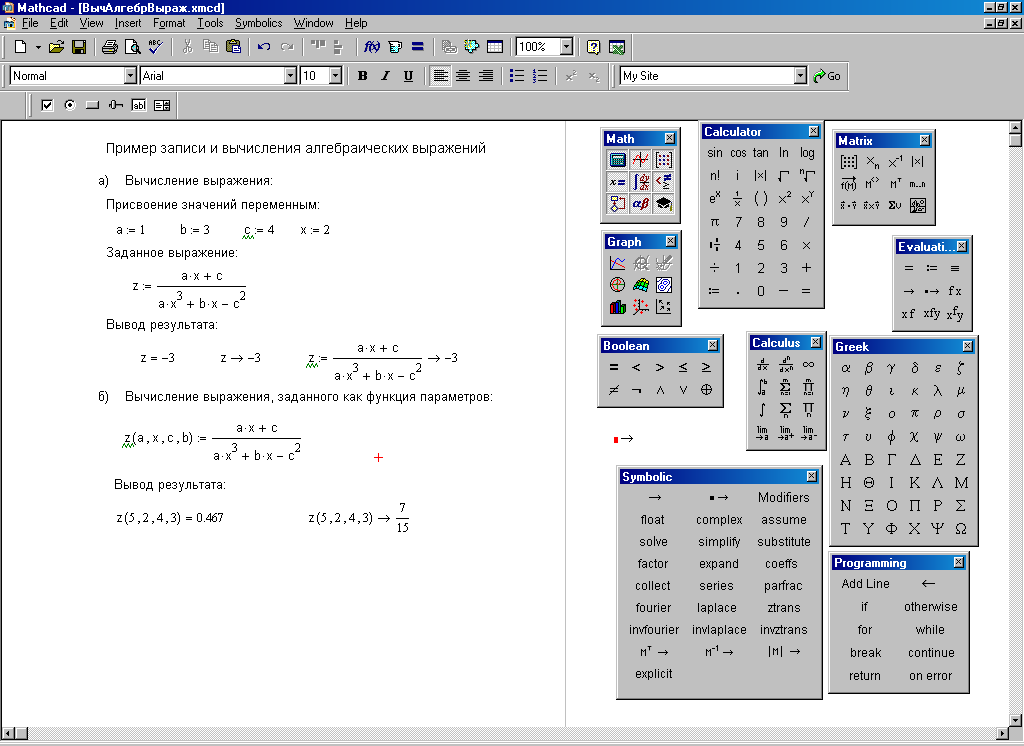Insert a 3D bar plot from Graph palette
The height and width of the screenshot is (746, 1024).
[x=617, y=307]
